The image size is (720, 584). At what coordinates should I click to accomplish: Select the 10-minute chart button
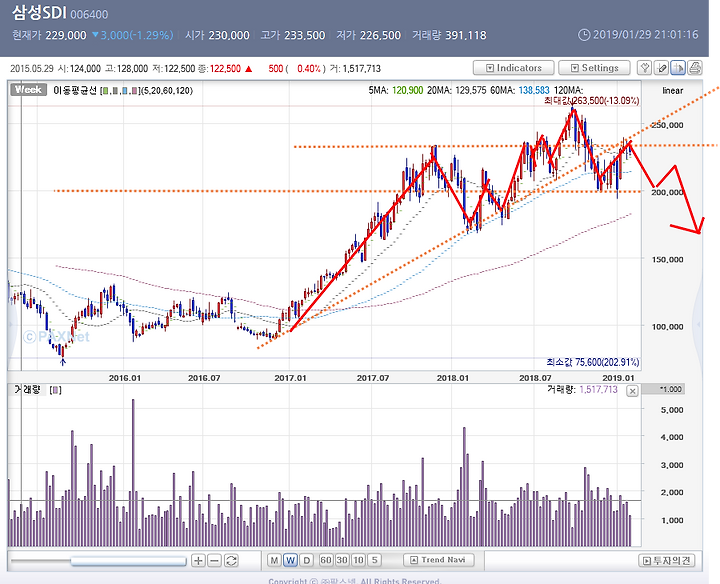coord(359,560)
